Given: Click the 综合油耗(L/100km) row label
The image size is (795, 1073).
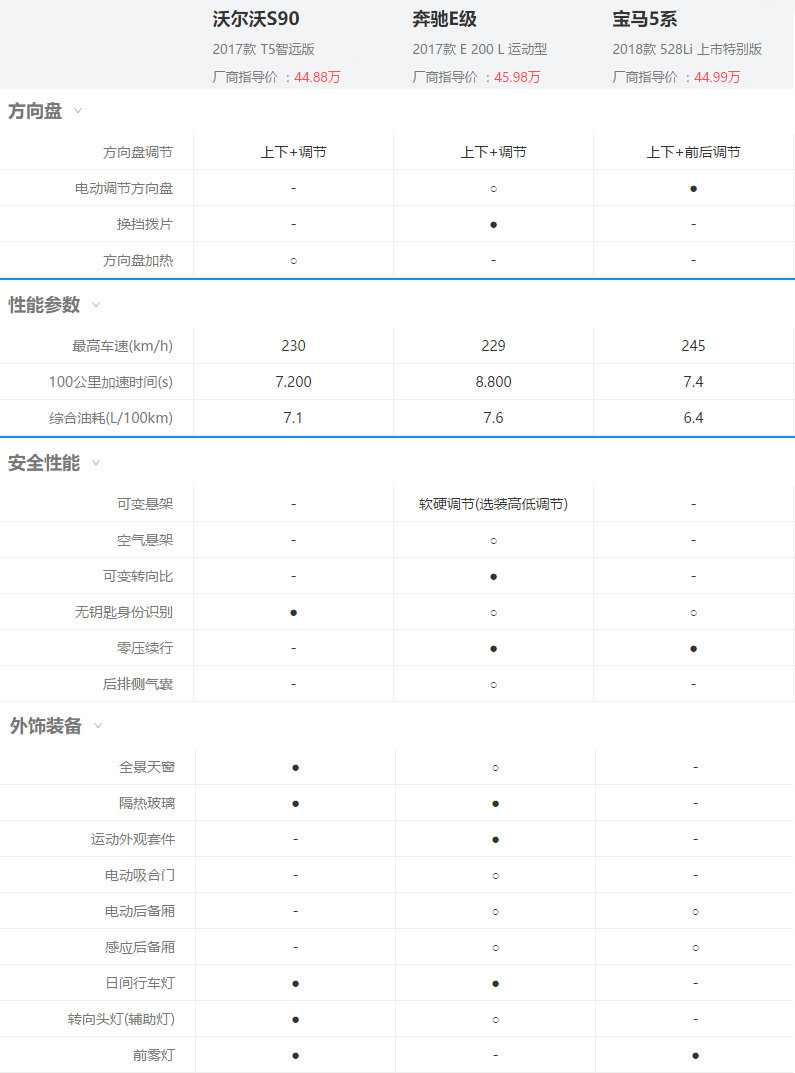Looking at the screenshot, I should click(x=111, y=417).
